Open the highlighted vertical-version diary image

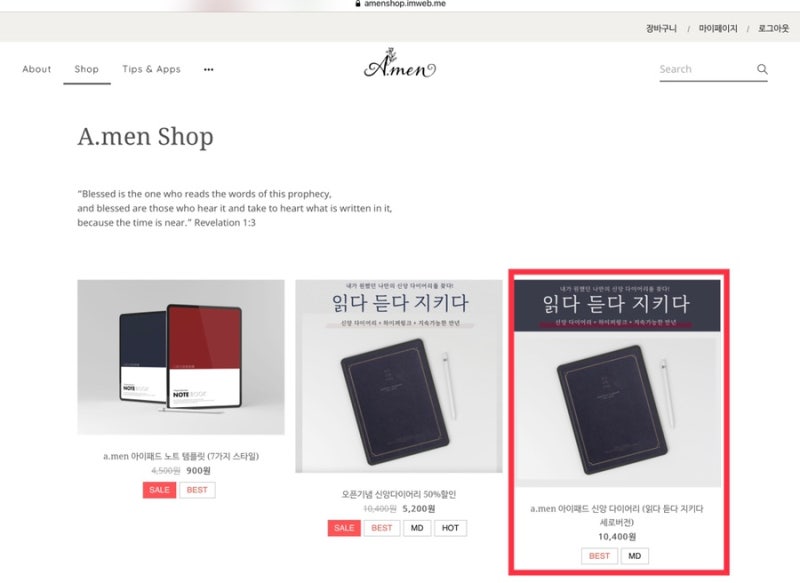pos(617,383)
